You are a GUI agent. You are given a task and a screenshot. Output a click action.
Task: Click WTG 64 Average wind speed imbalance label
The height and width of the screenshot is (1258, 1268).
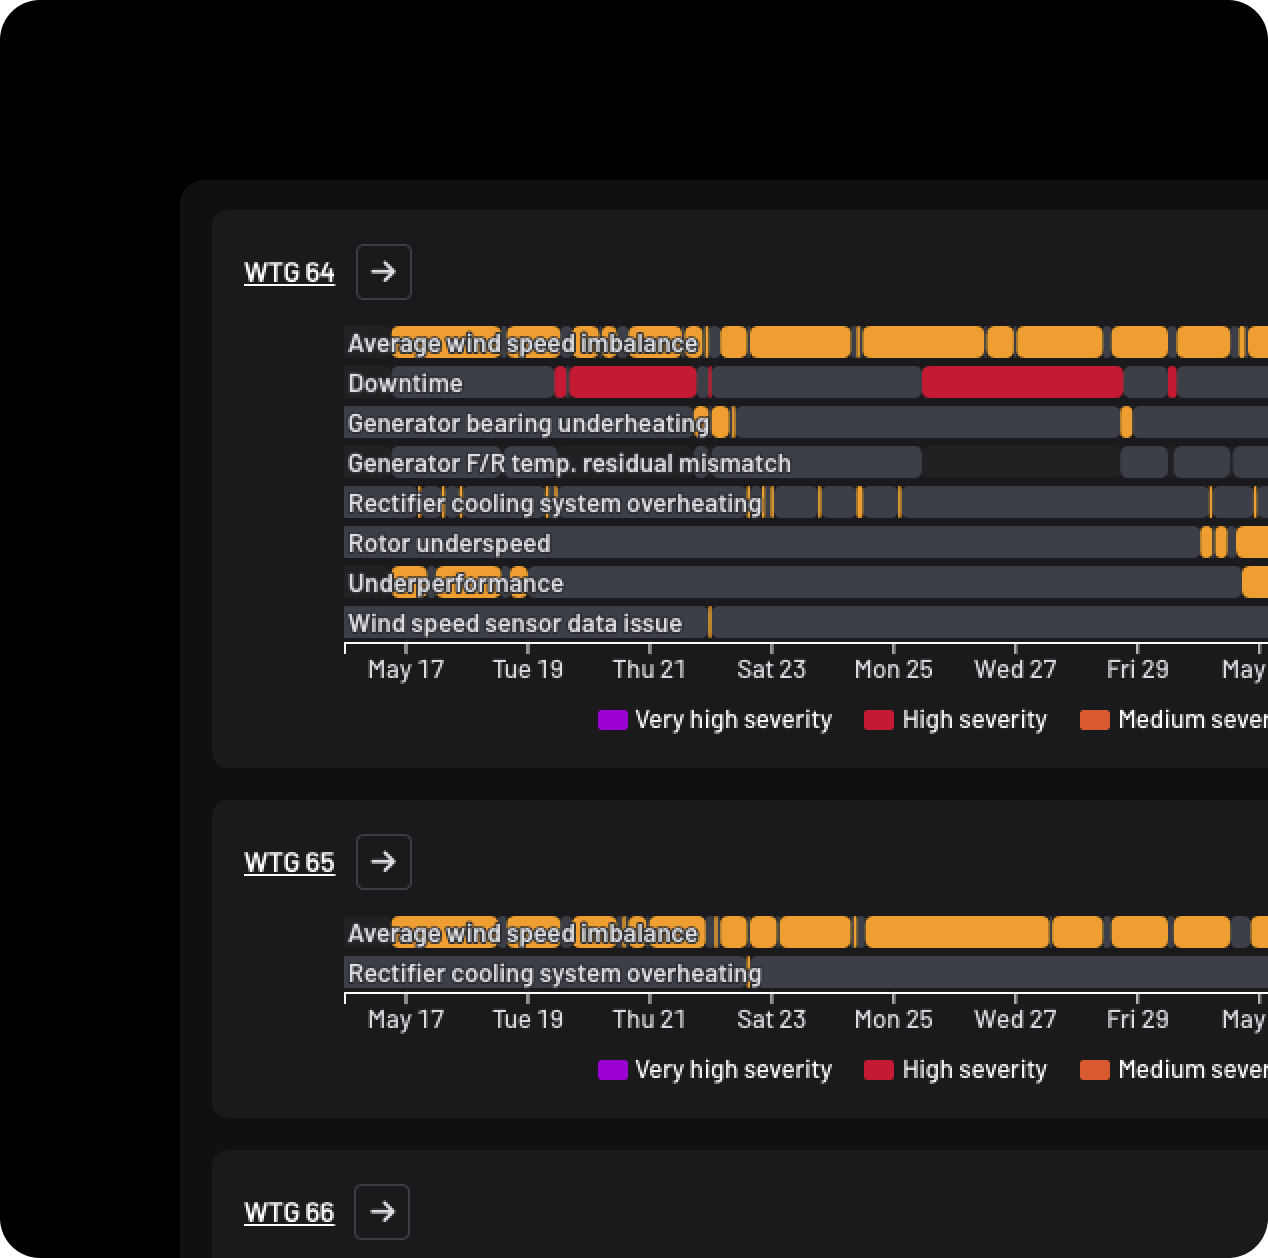click(523, 343)
